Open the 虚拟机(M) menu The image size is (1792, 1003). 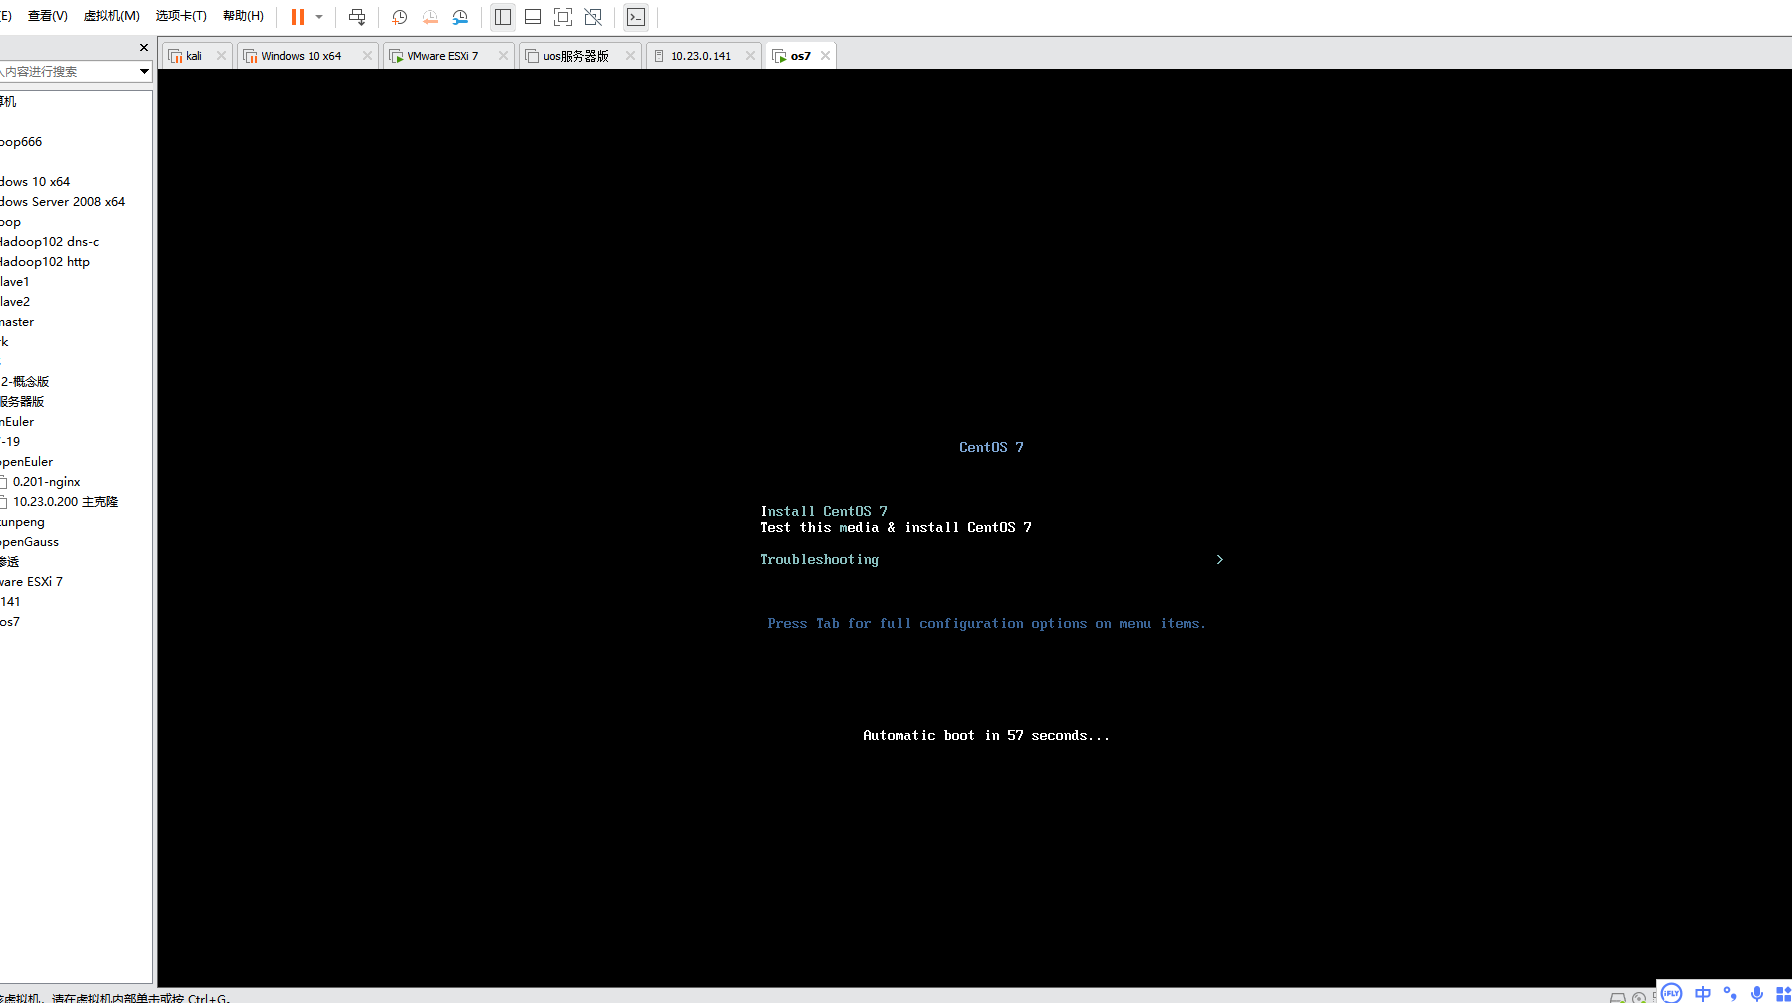111,16
